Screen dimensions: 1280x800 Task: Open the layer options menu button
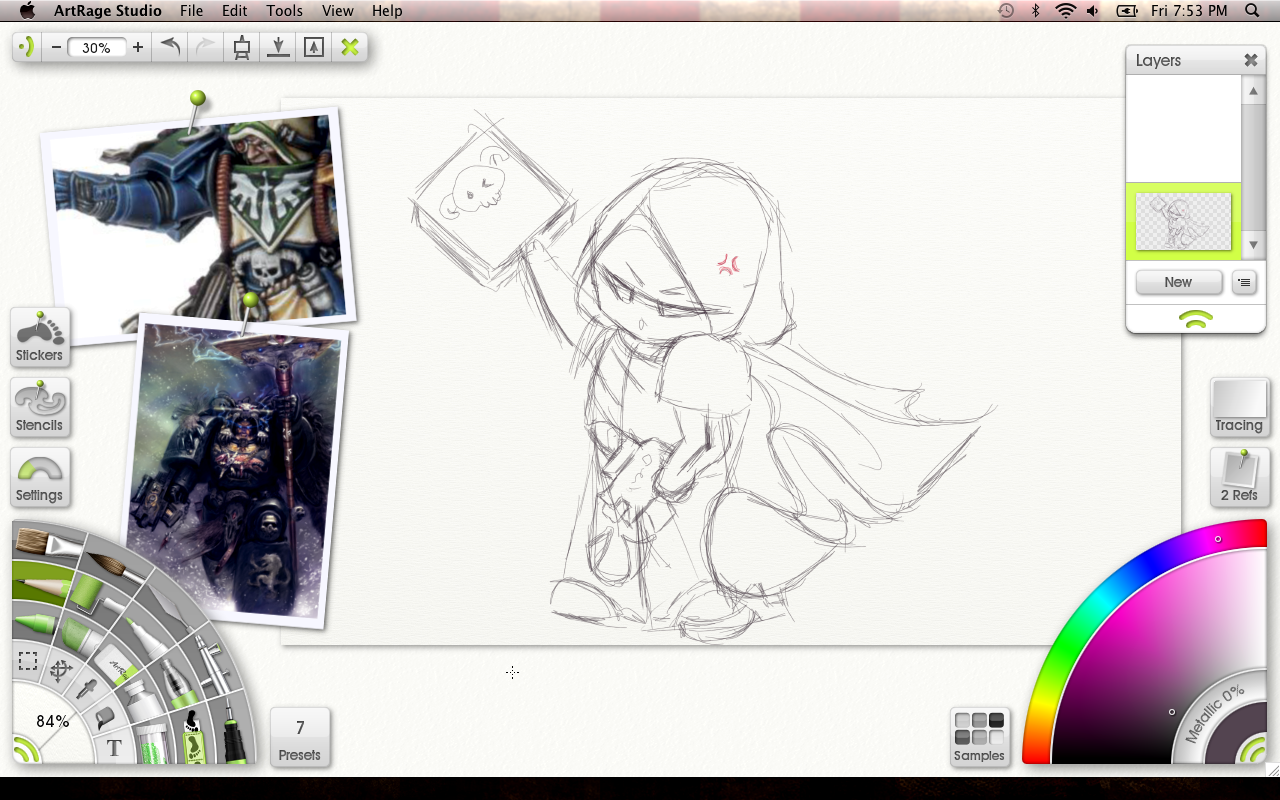coord(1244,282)
